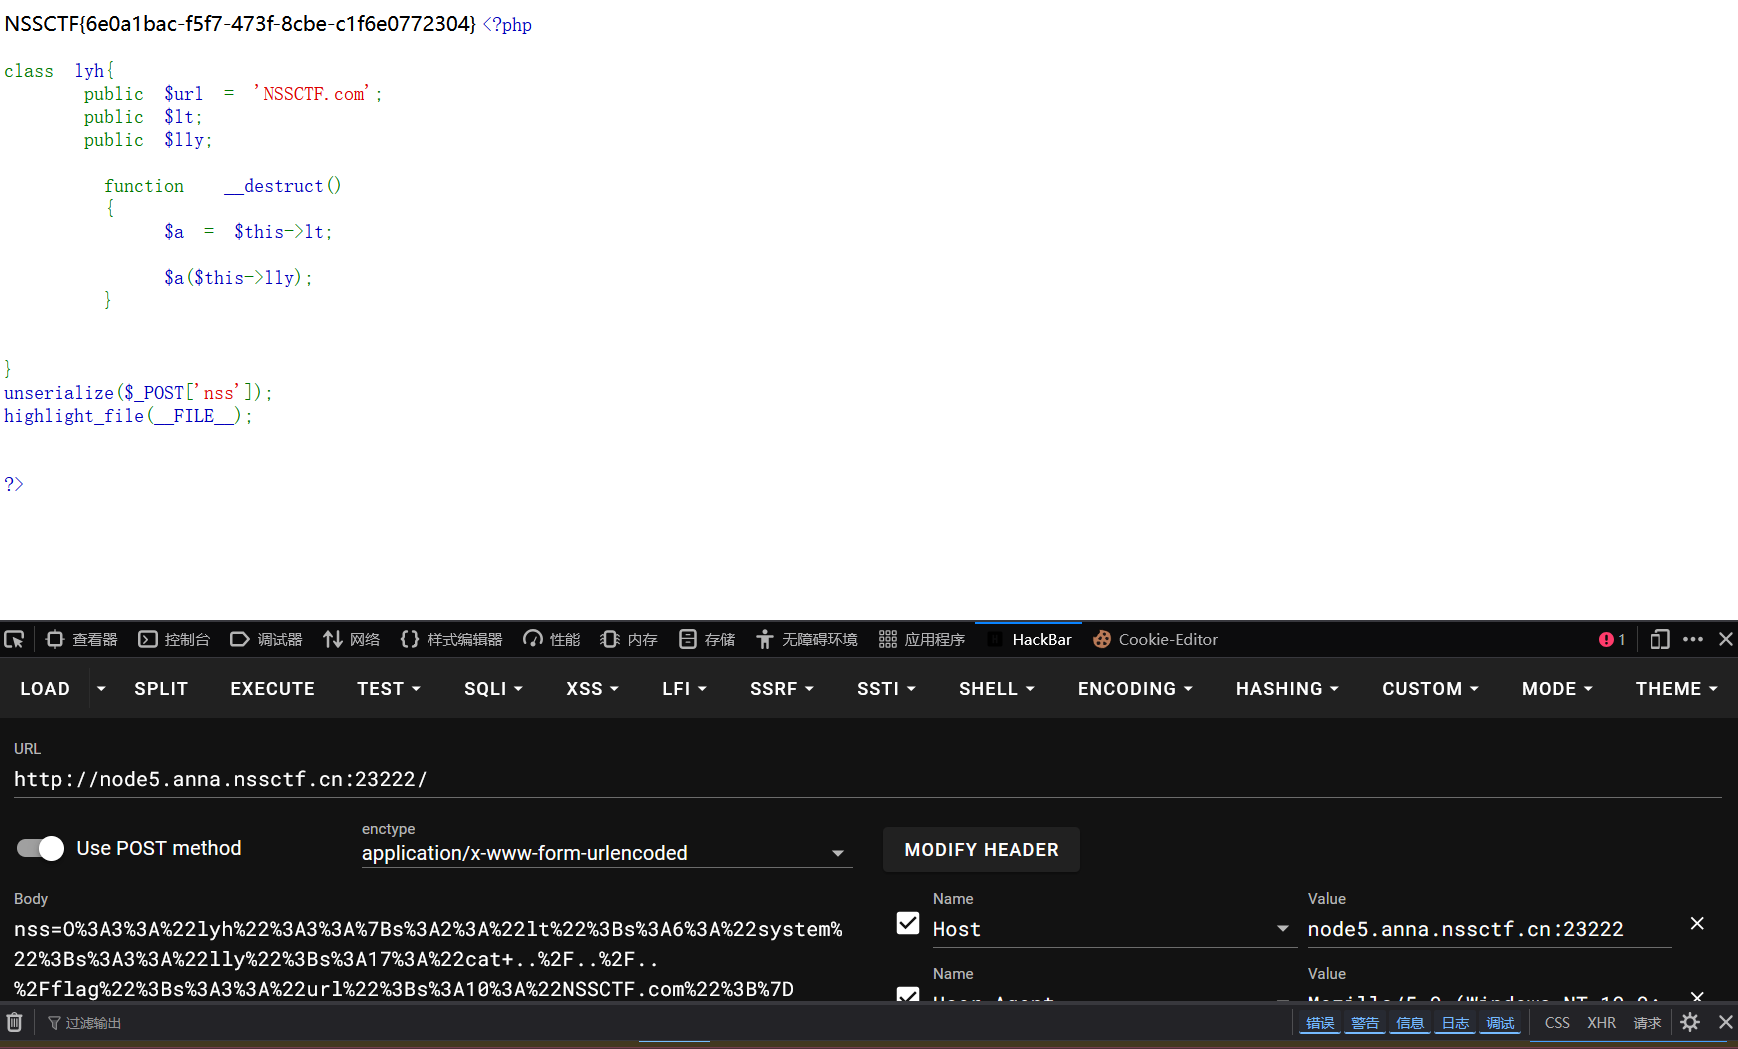1738x1049 pixels.
Task: Open the Host header name dropdown
Action: 1113,929
